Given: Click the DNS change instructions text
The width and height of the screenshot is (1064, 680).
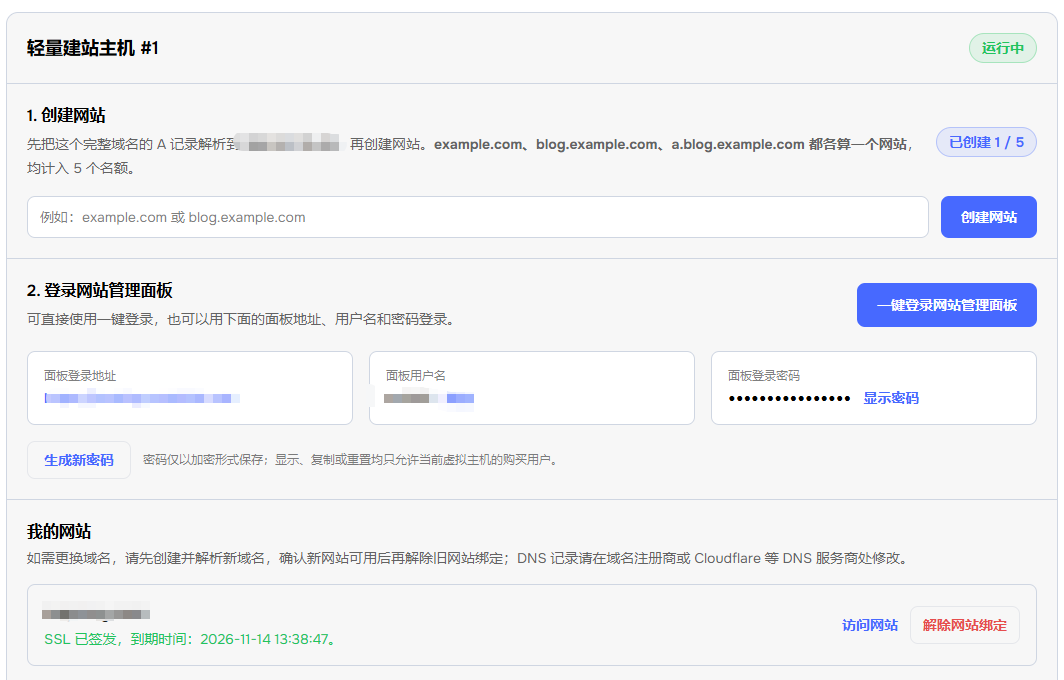Looking at the screenshot, I should coord(468,559).
